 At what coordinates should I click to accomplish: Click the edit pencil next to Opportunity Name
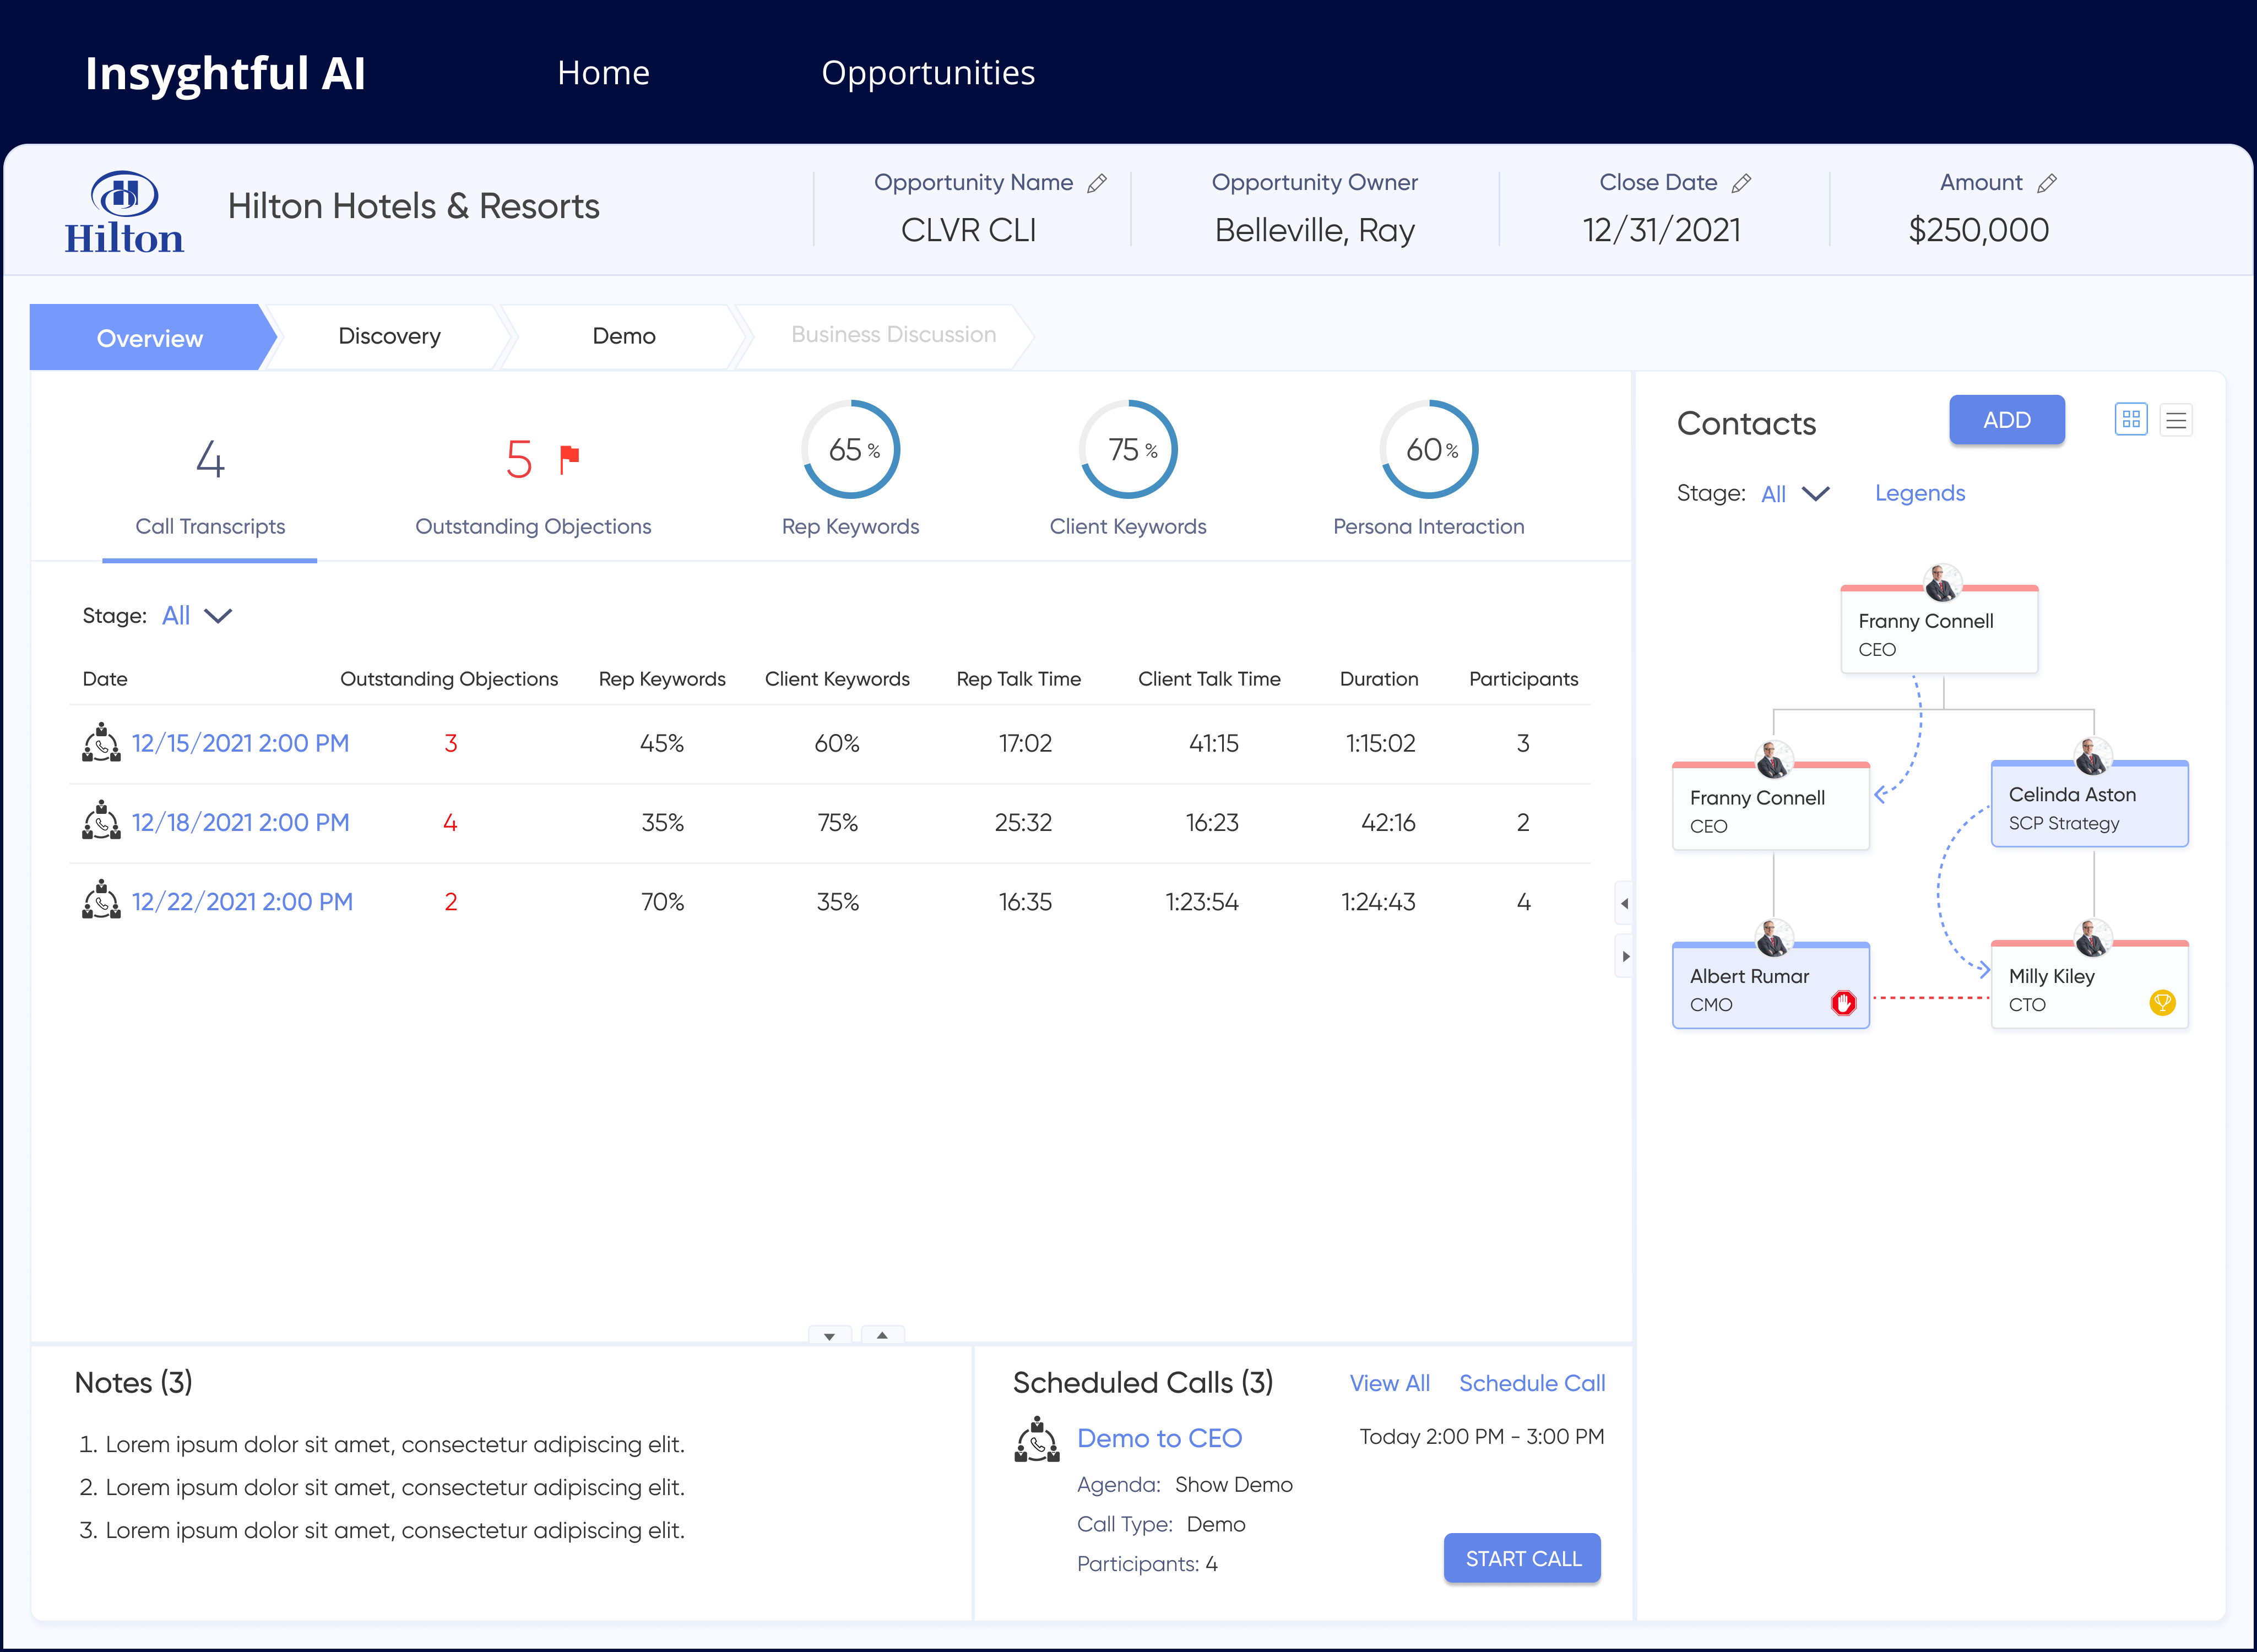(1097, 183)
